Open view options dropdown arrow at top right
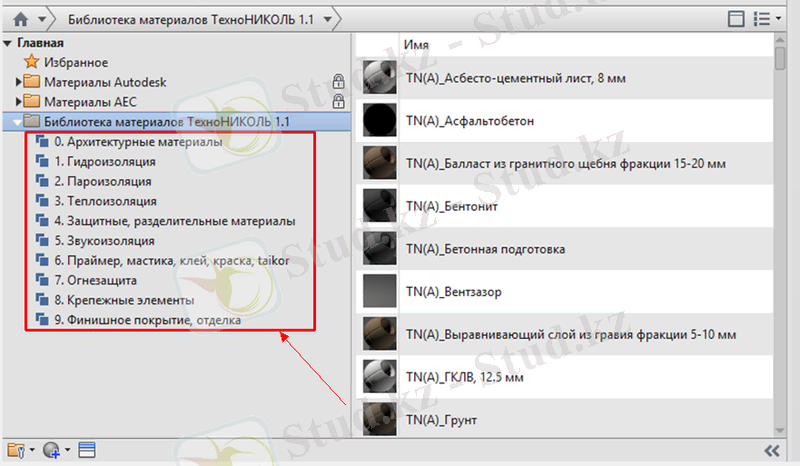Viewport: 800px width, 466px height. pyautogui.click(x=779, y=19)
